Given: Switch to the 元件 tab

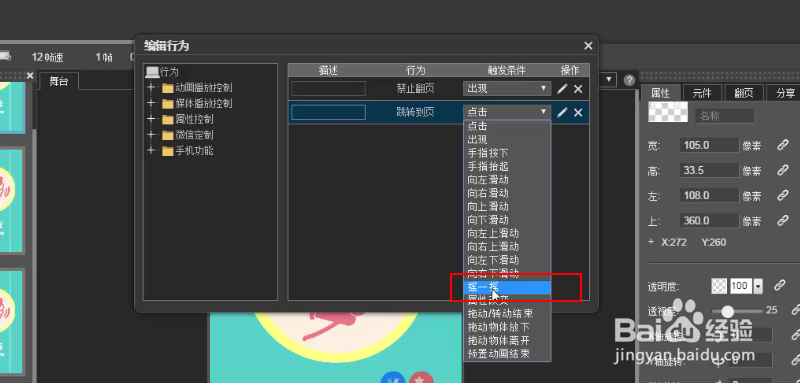Looking at the screenshot, I should (703, 93).
